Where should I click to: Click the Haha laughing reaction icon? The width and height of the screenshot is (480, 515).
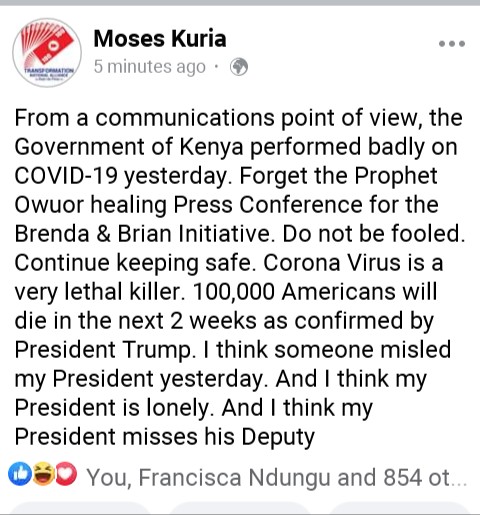(43, 475)
